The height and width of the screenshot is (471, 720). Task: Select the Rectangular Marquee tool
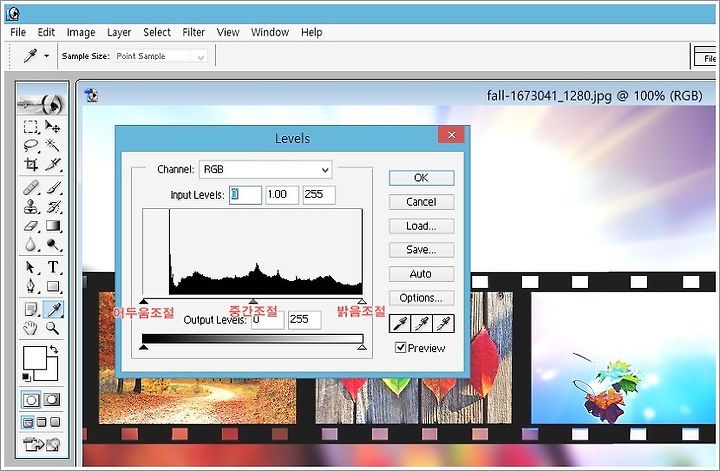(31, 126)
